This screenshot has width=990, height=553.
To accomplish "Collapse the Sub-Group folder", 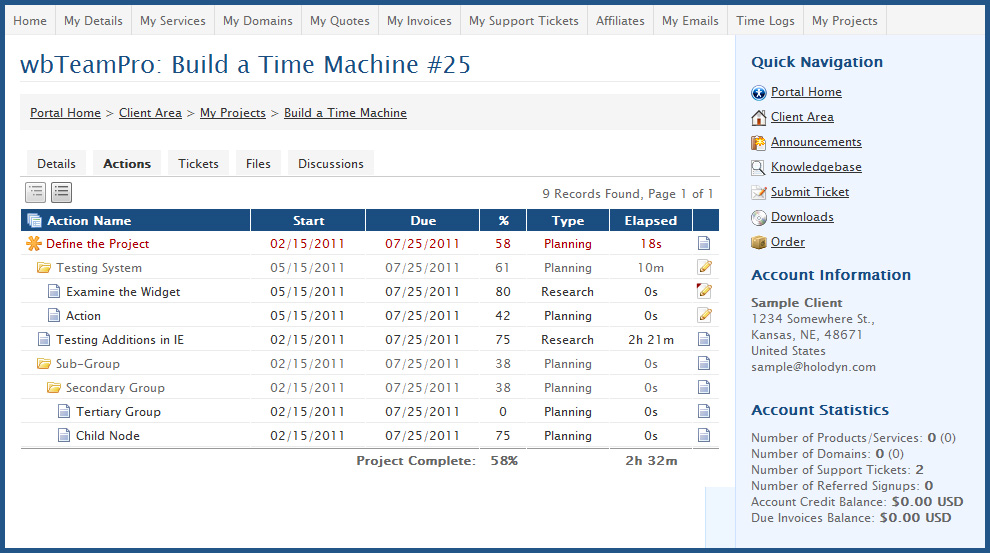I will pos(44,364).
